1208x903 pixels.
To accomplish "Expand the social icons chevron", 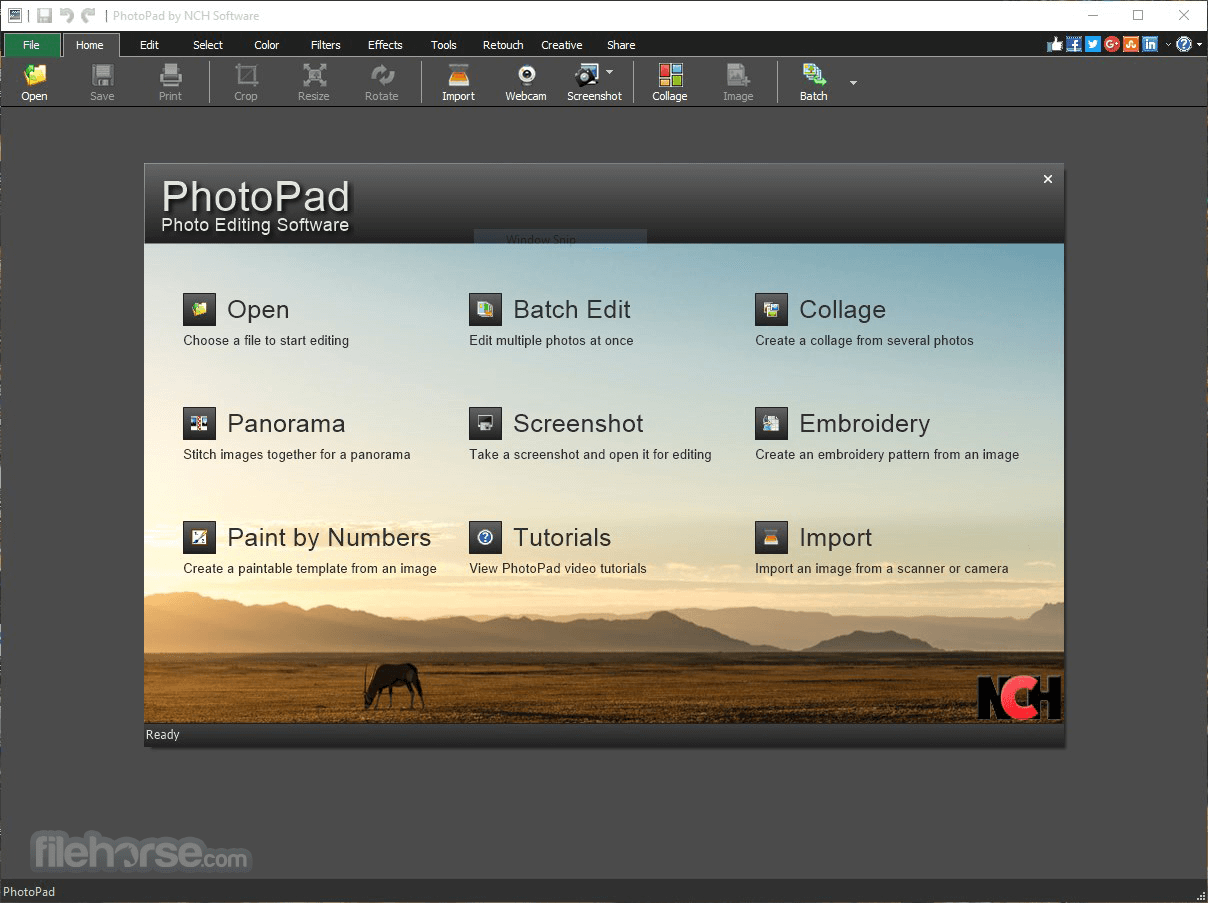I will (1168, 45).
